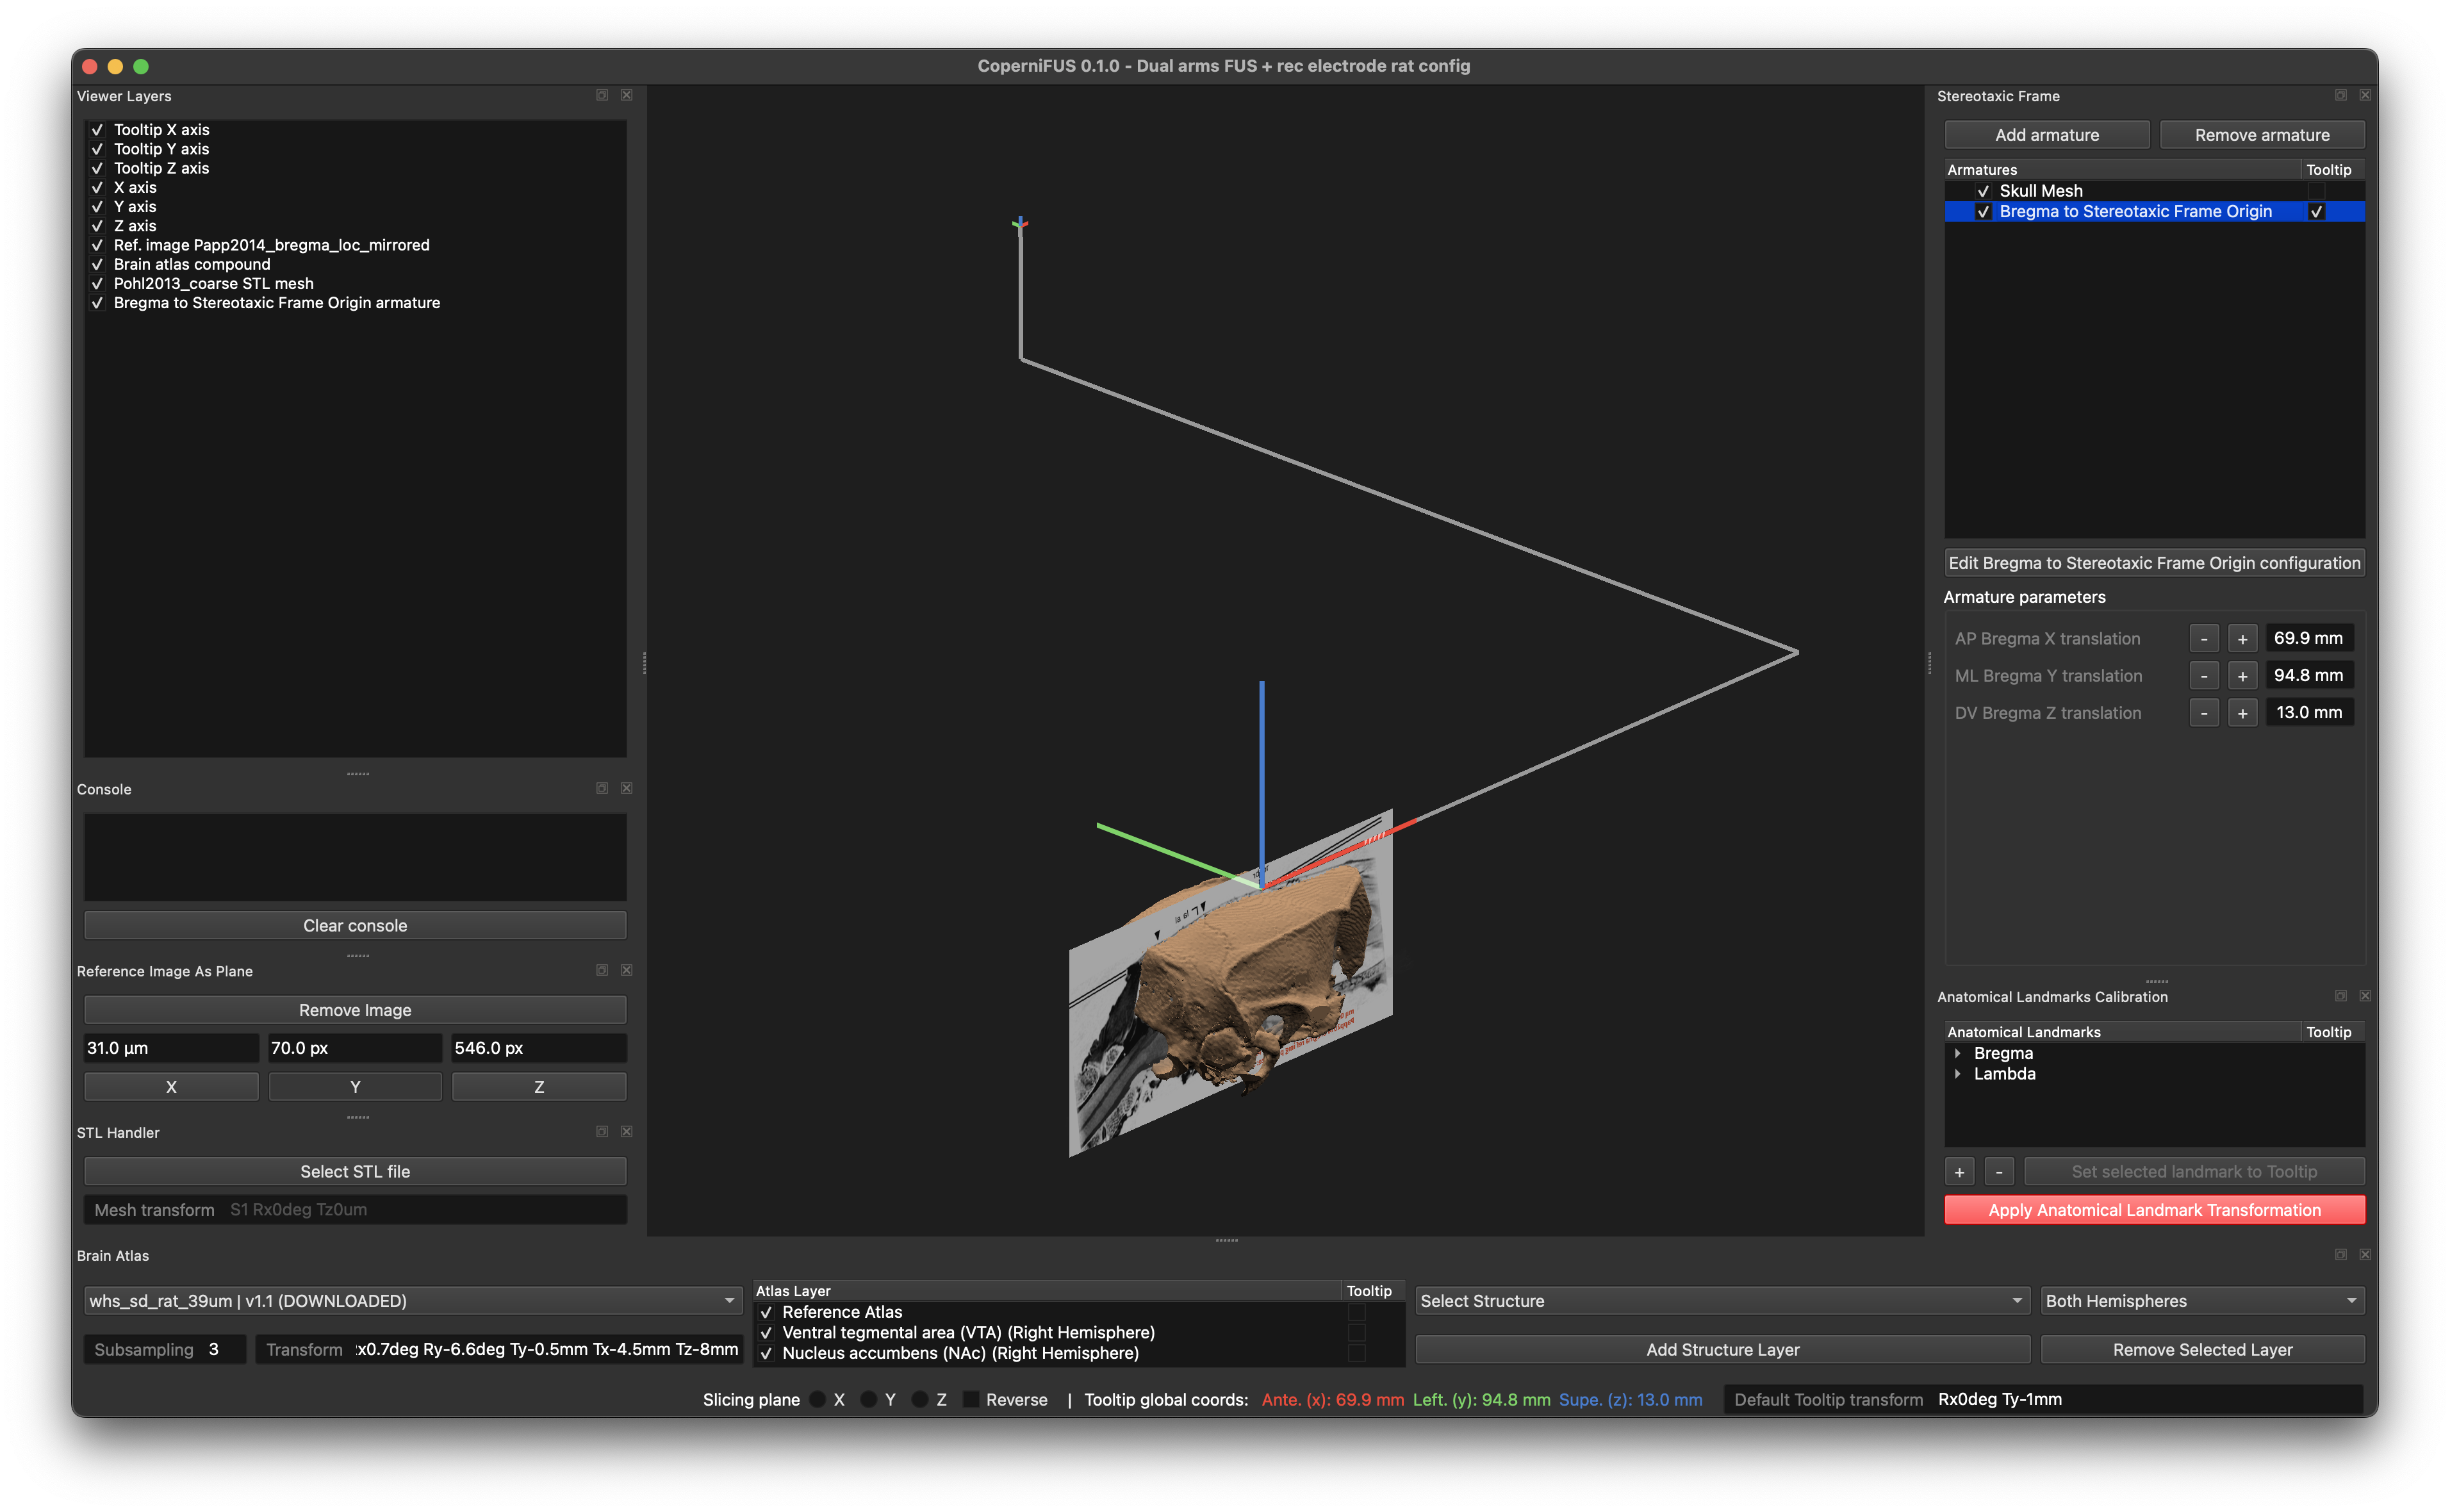Decrease DV Bregma Z translation
2450x1512 pixels.
click(x=2203, y=713)
